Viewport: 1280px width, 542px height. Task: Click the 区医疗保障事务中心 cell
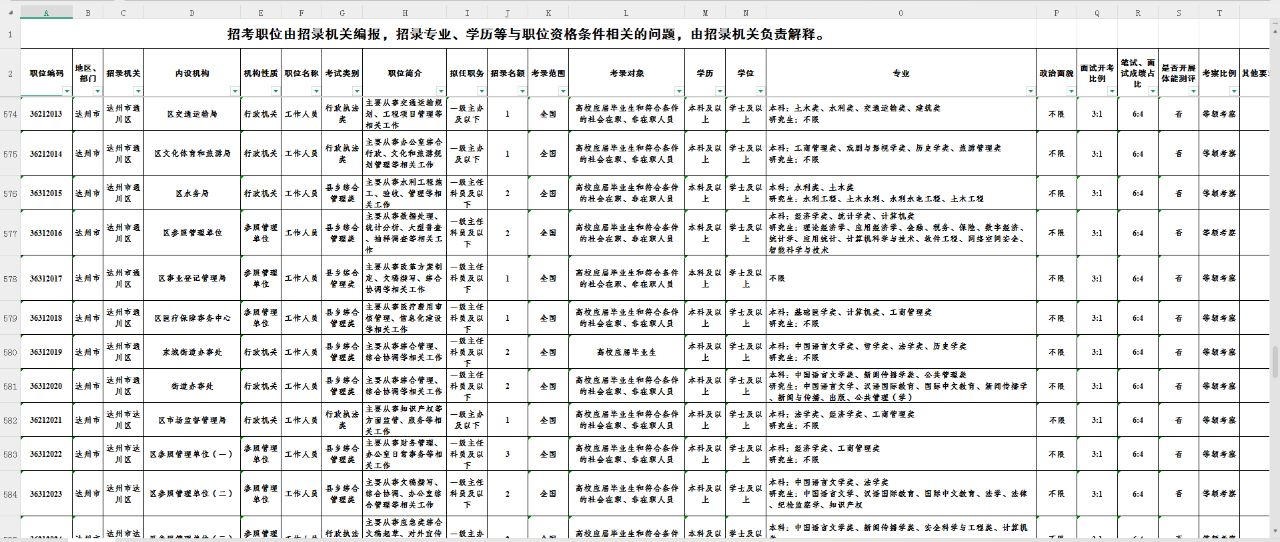[191, 318]
